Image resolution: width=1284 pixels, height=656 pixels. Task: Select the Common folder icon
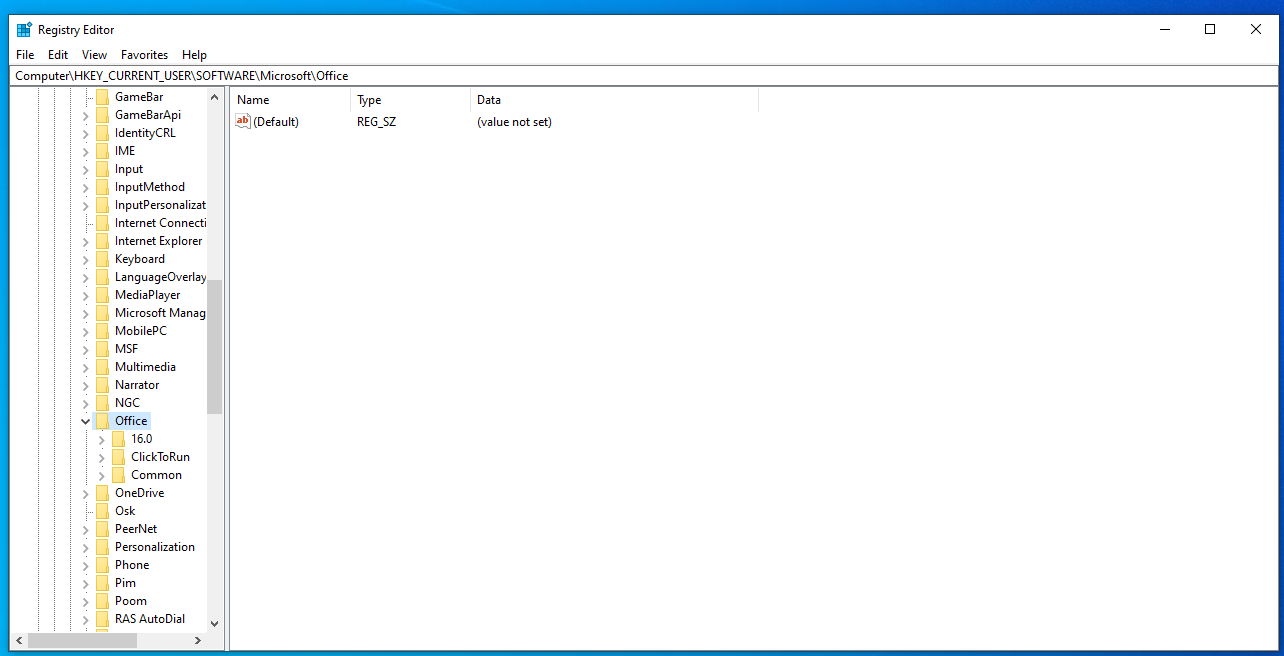118,475
